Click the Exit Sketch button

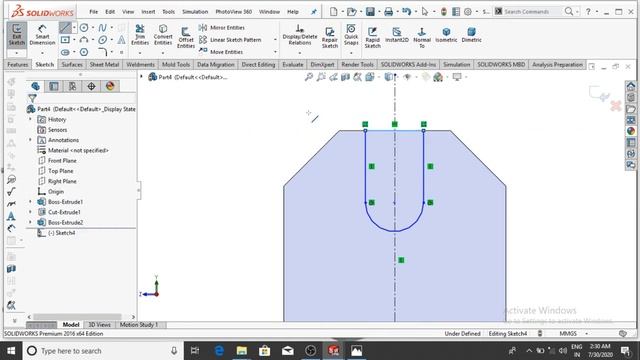pyautogui.click(x=17, y=35)
